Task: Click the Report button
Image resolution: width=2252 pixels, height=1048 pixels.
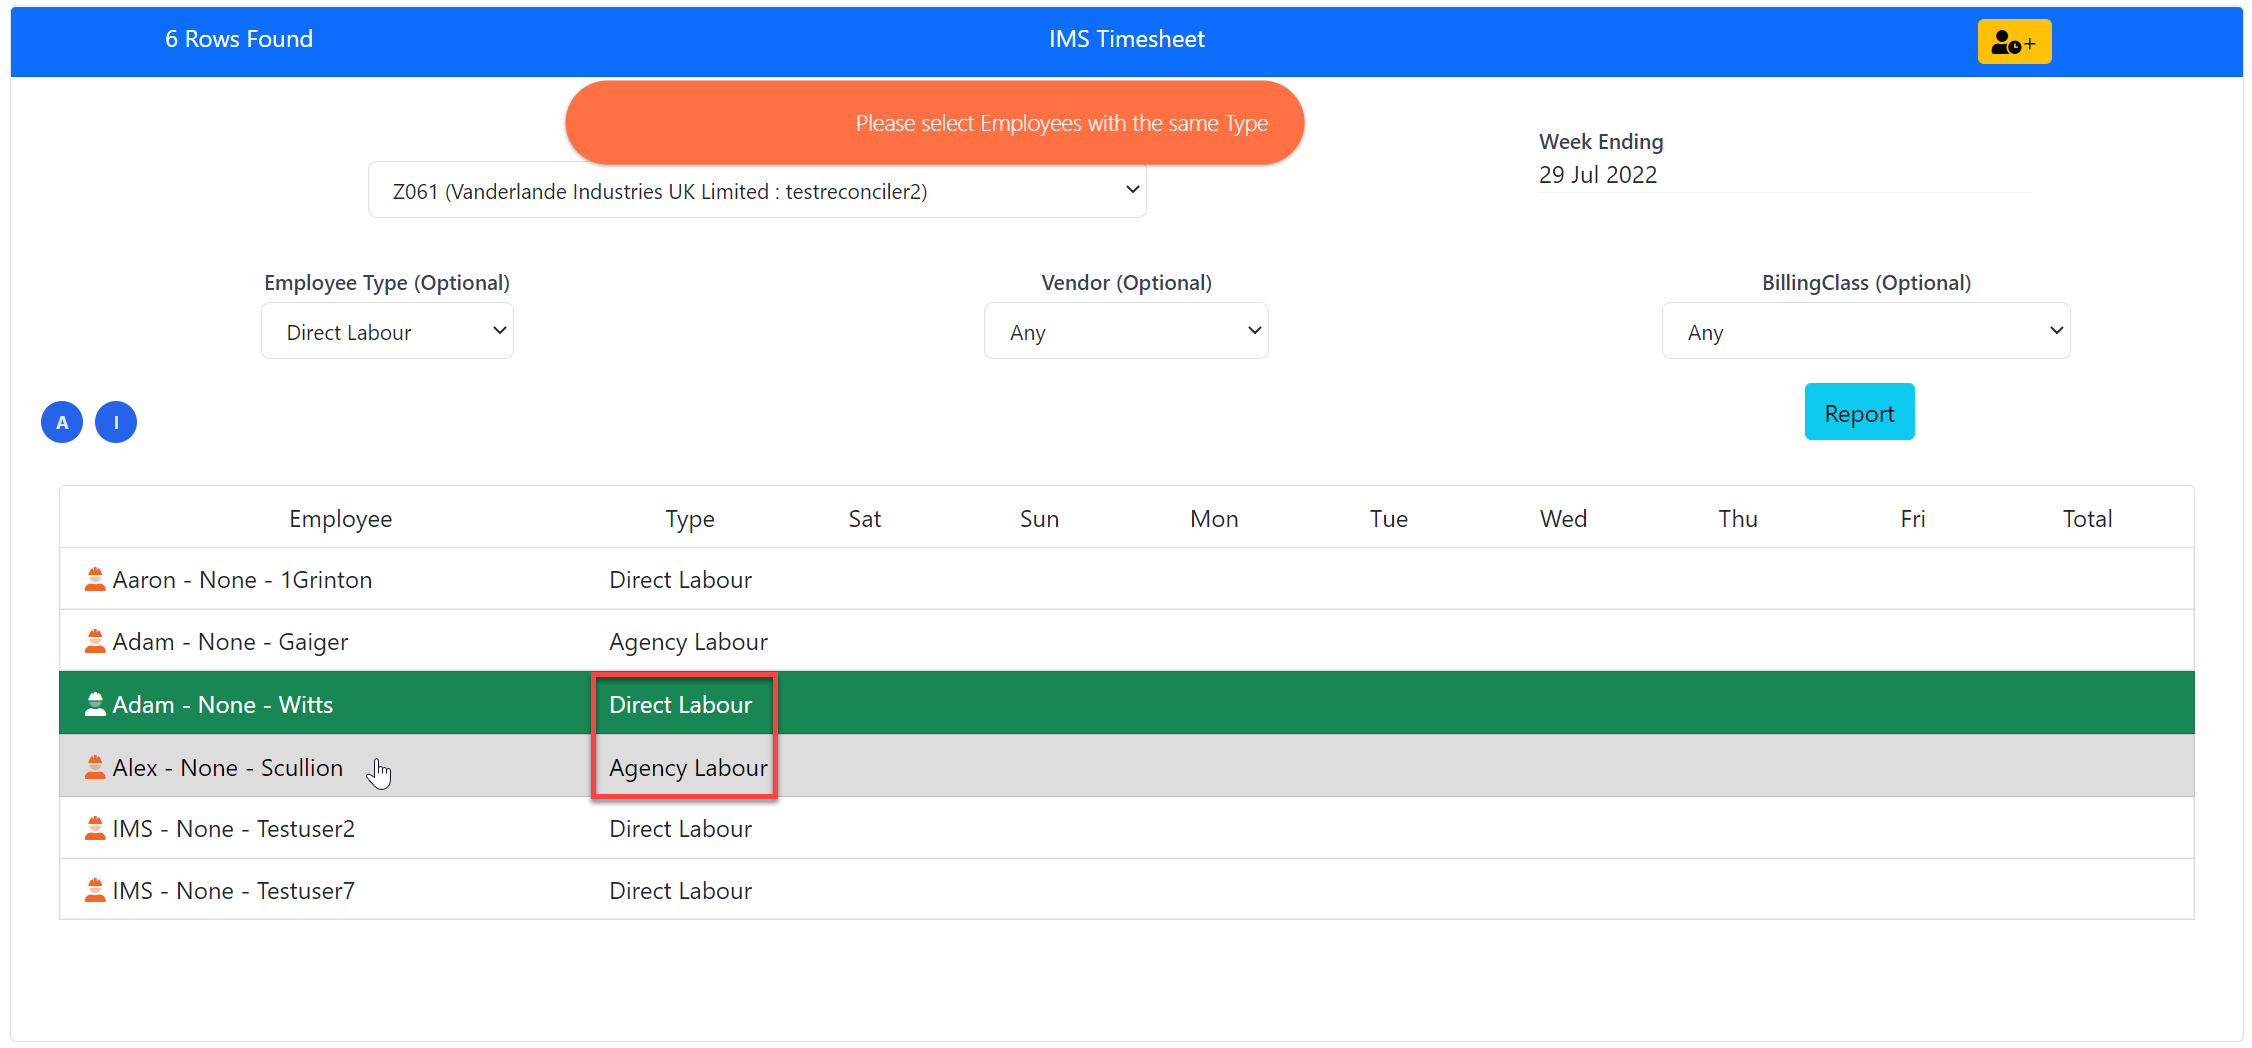Action: 1859,412
